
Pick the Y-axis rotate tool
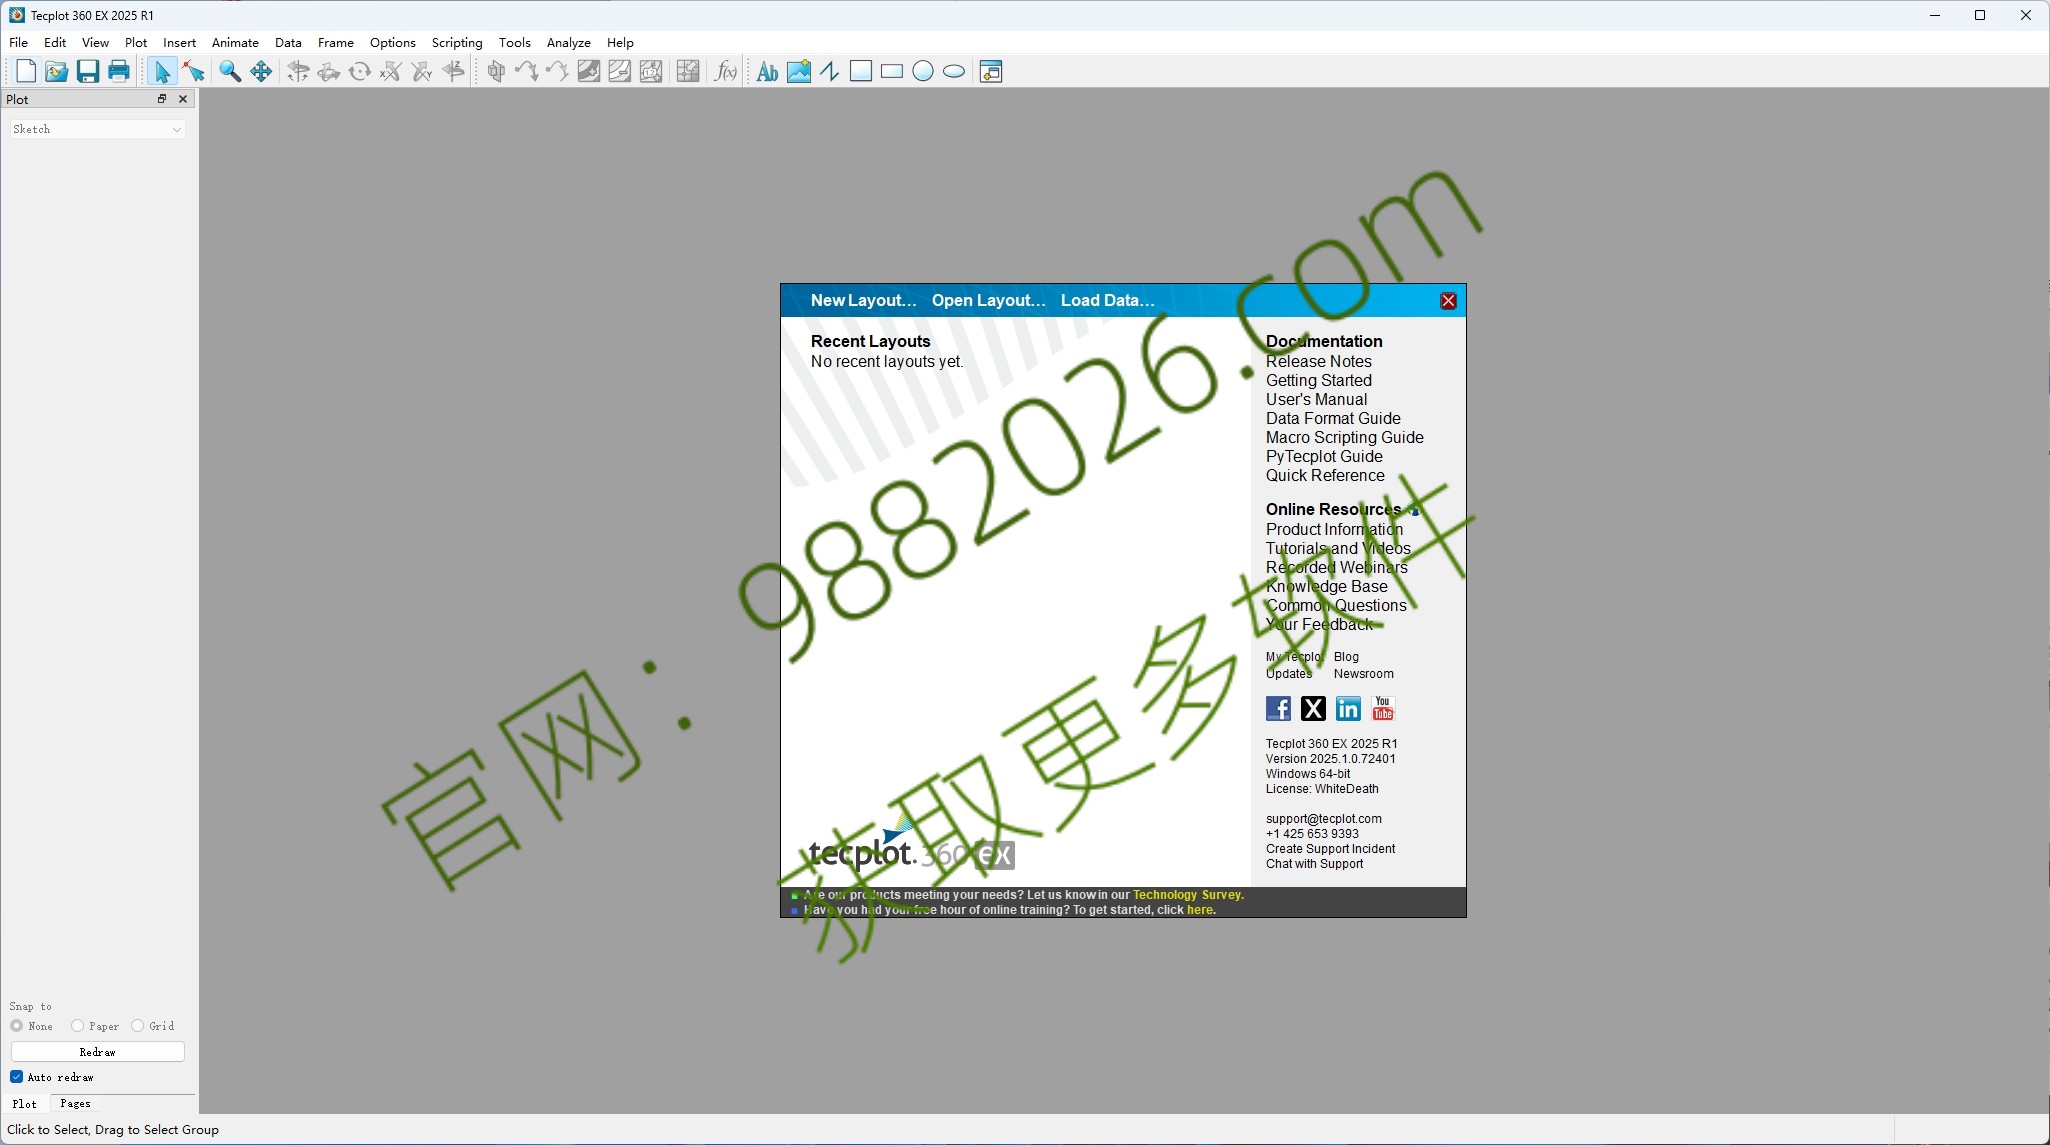[422, 71]
